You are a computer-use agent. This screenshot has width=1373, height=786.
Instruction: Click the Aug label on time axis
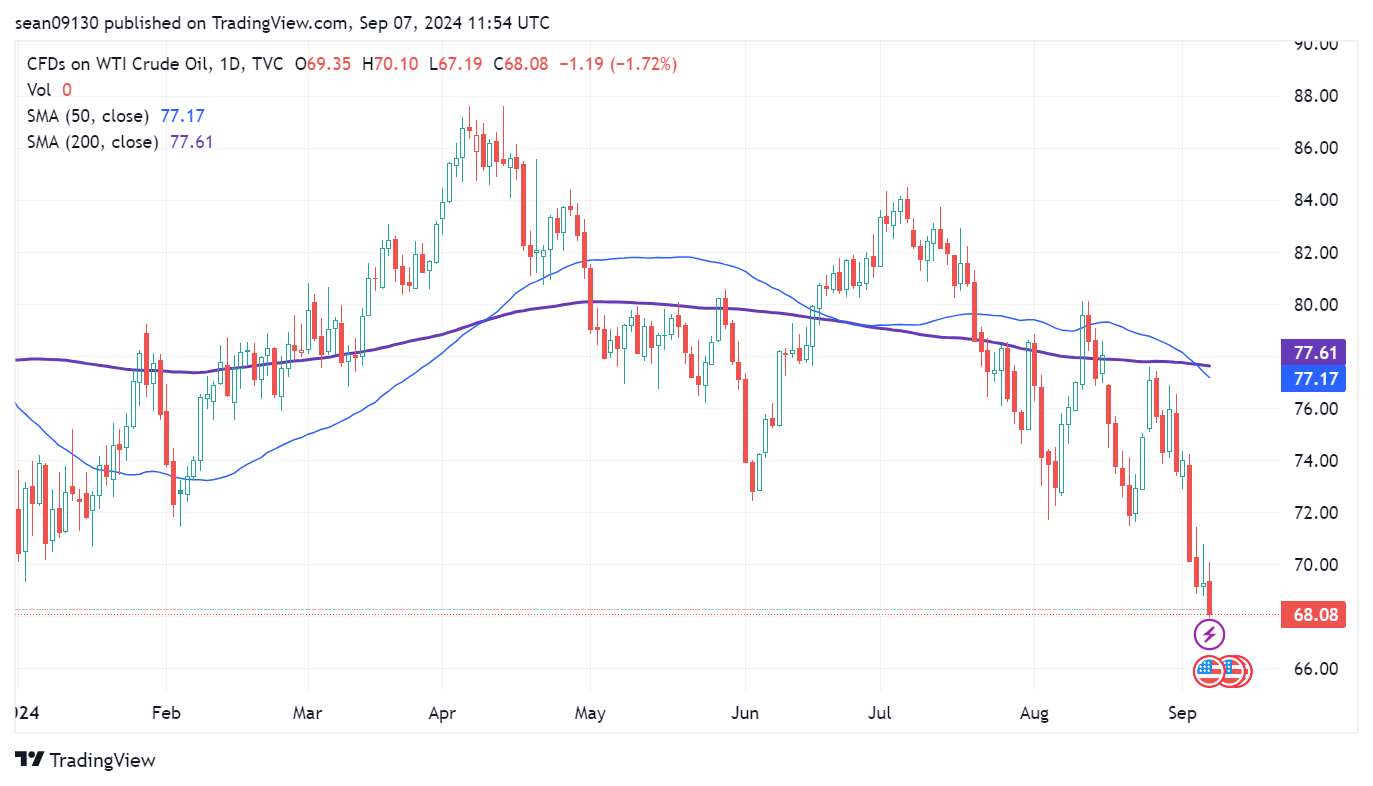point(1035,713)
